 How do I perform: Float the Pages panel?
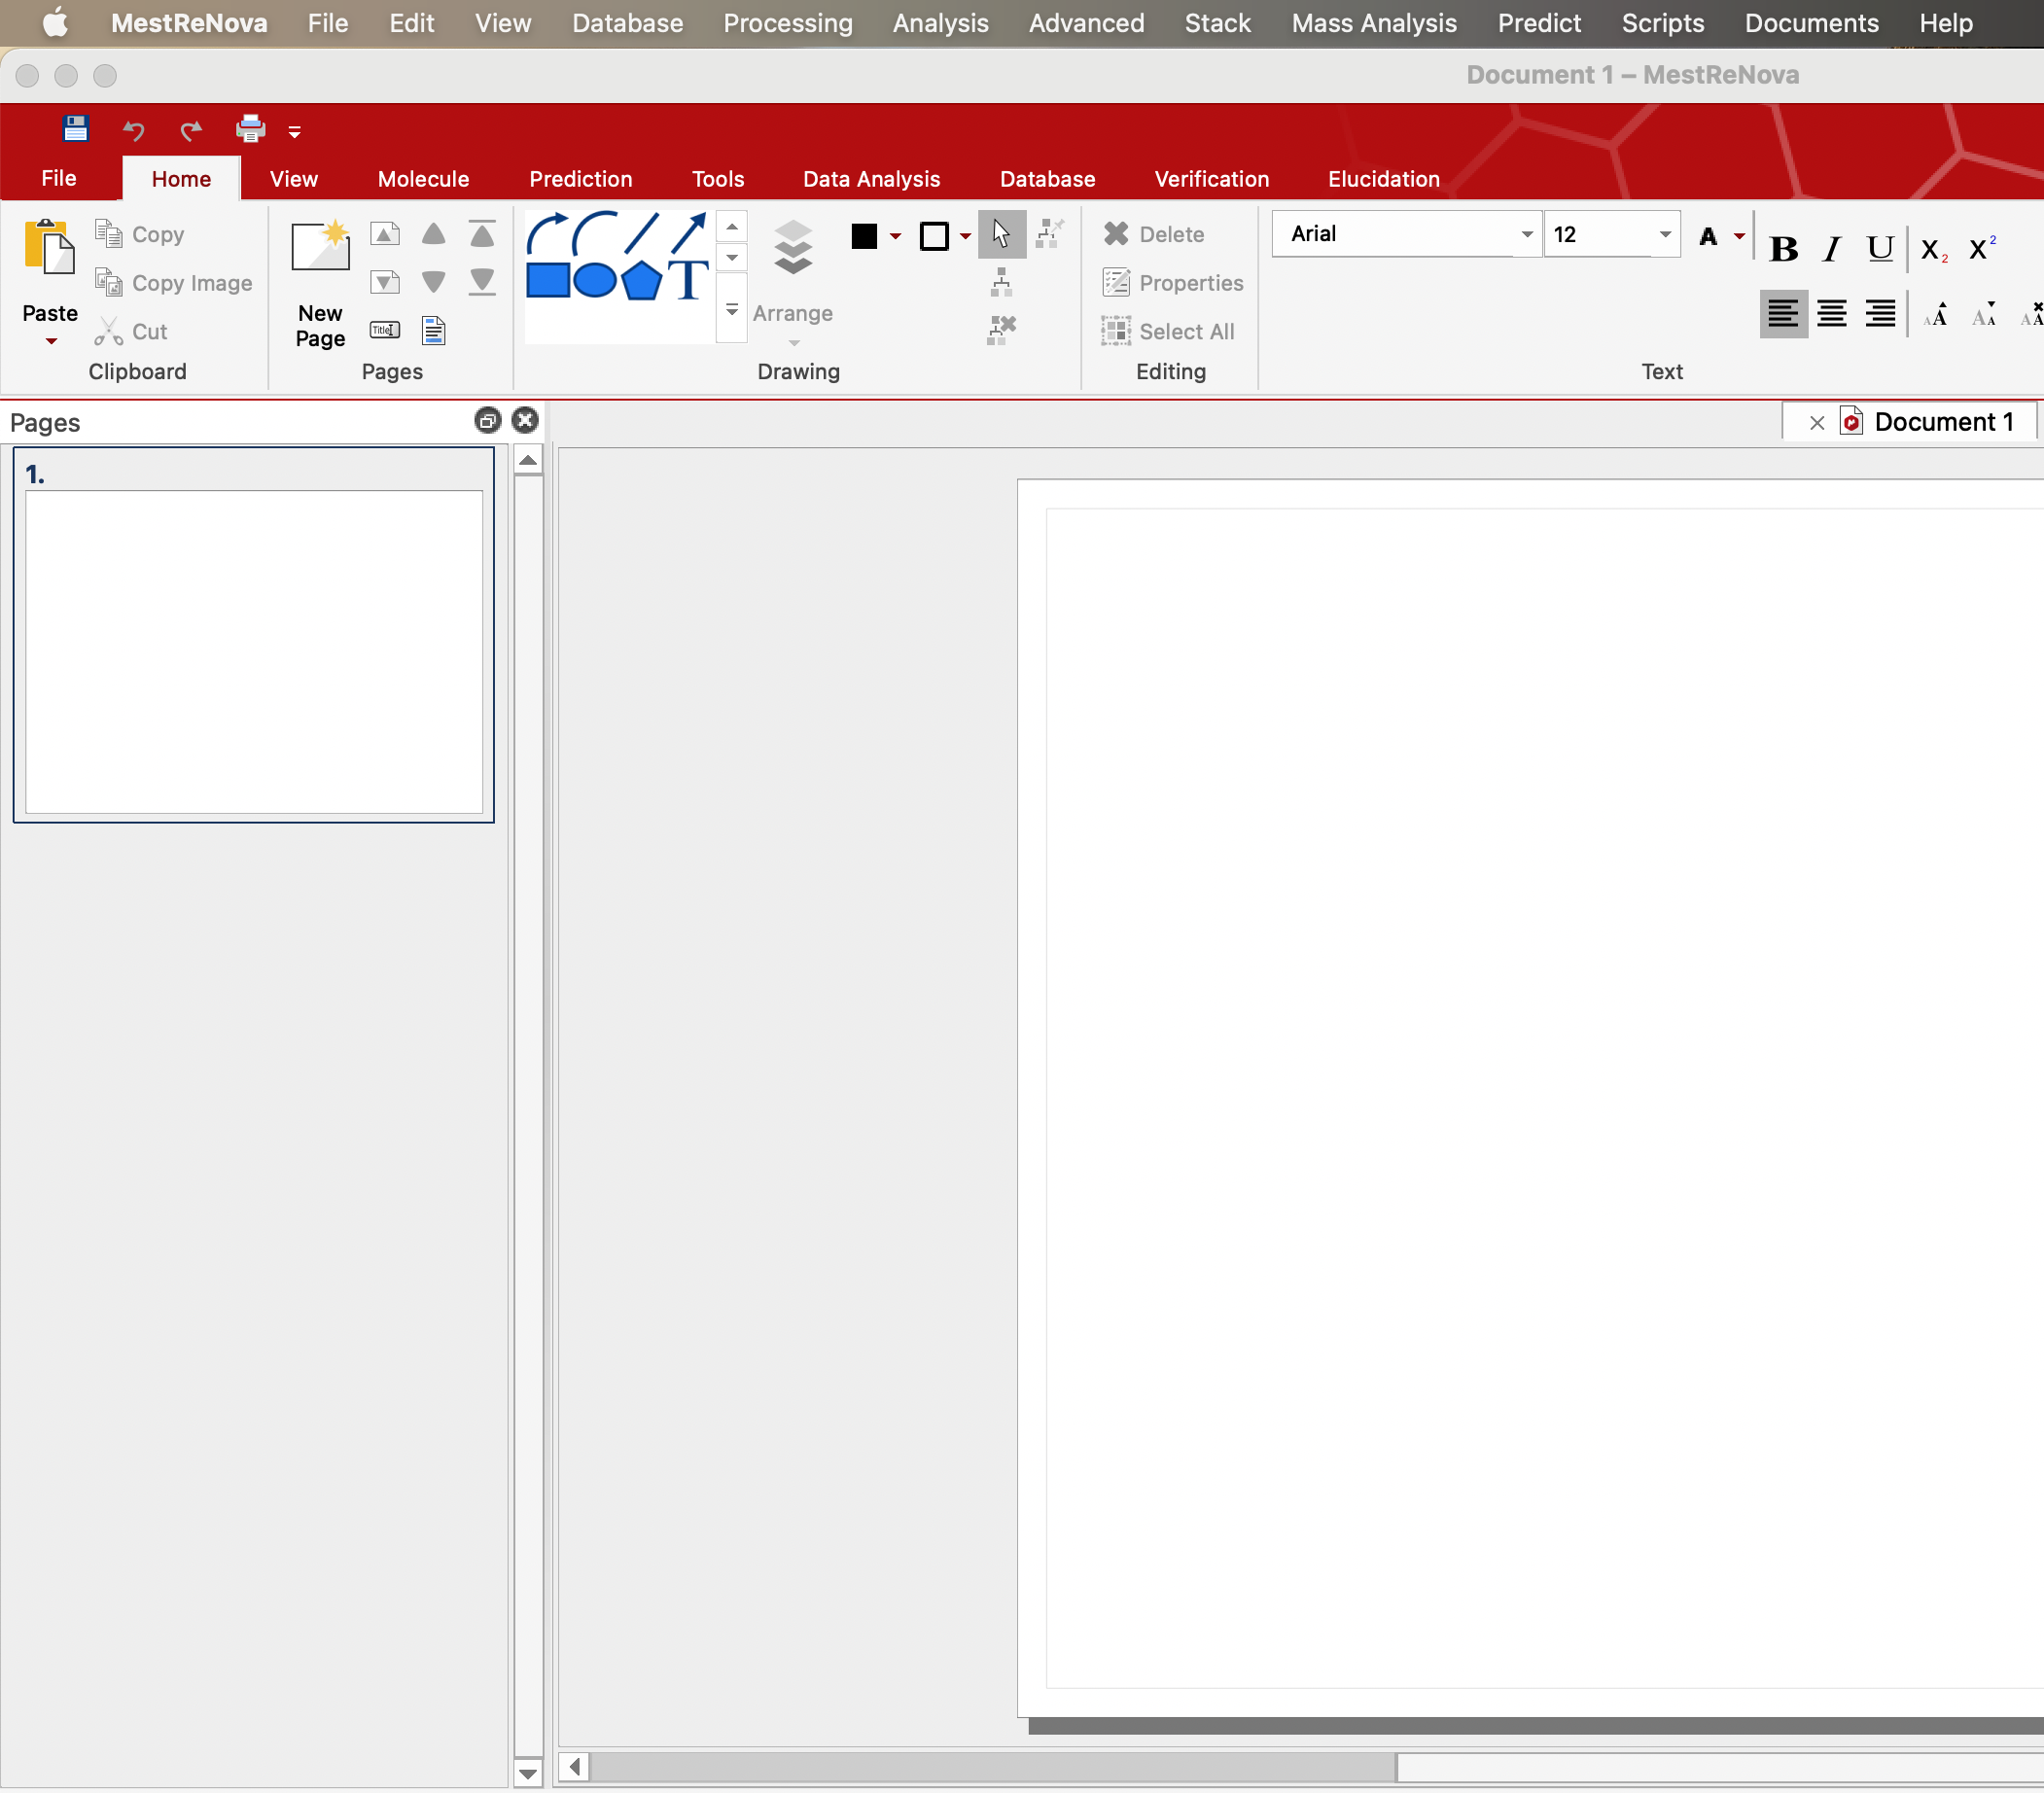pos(488,420)
